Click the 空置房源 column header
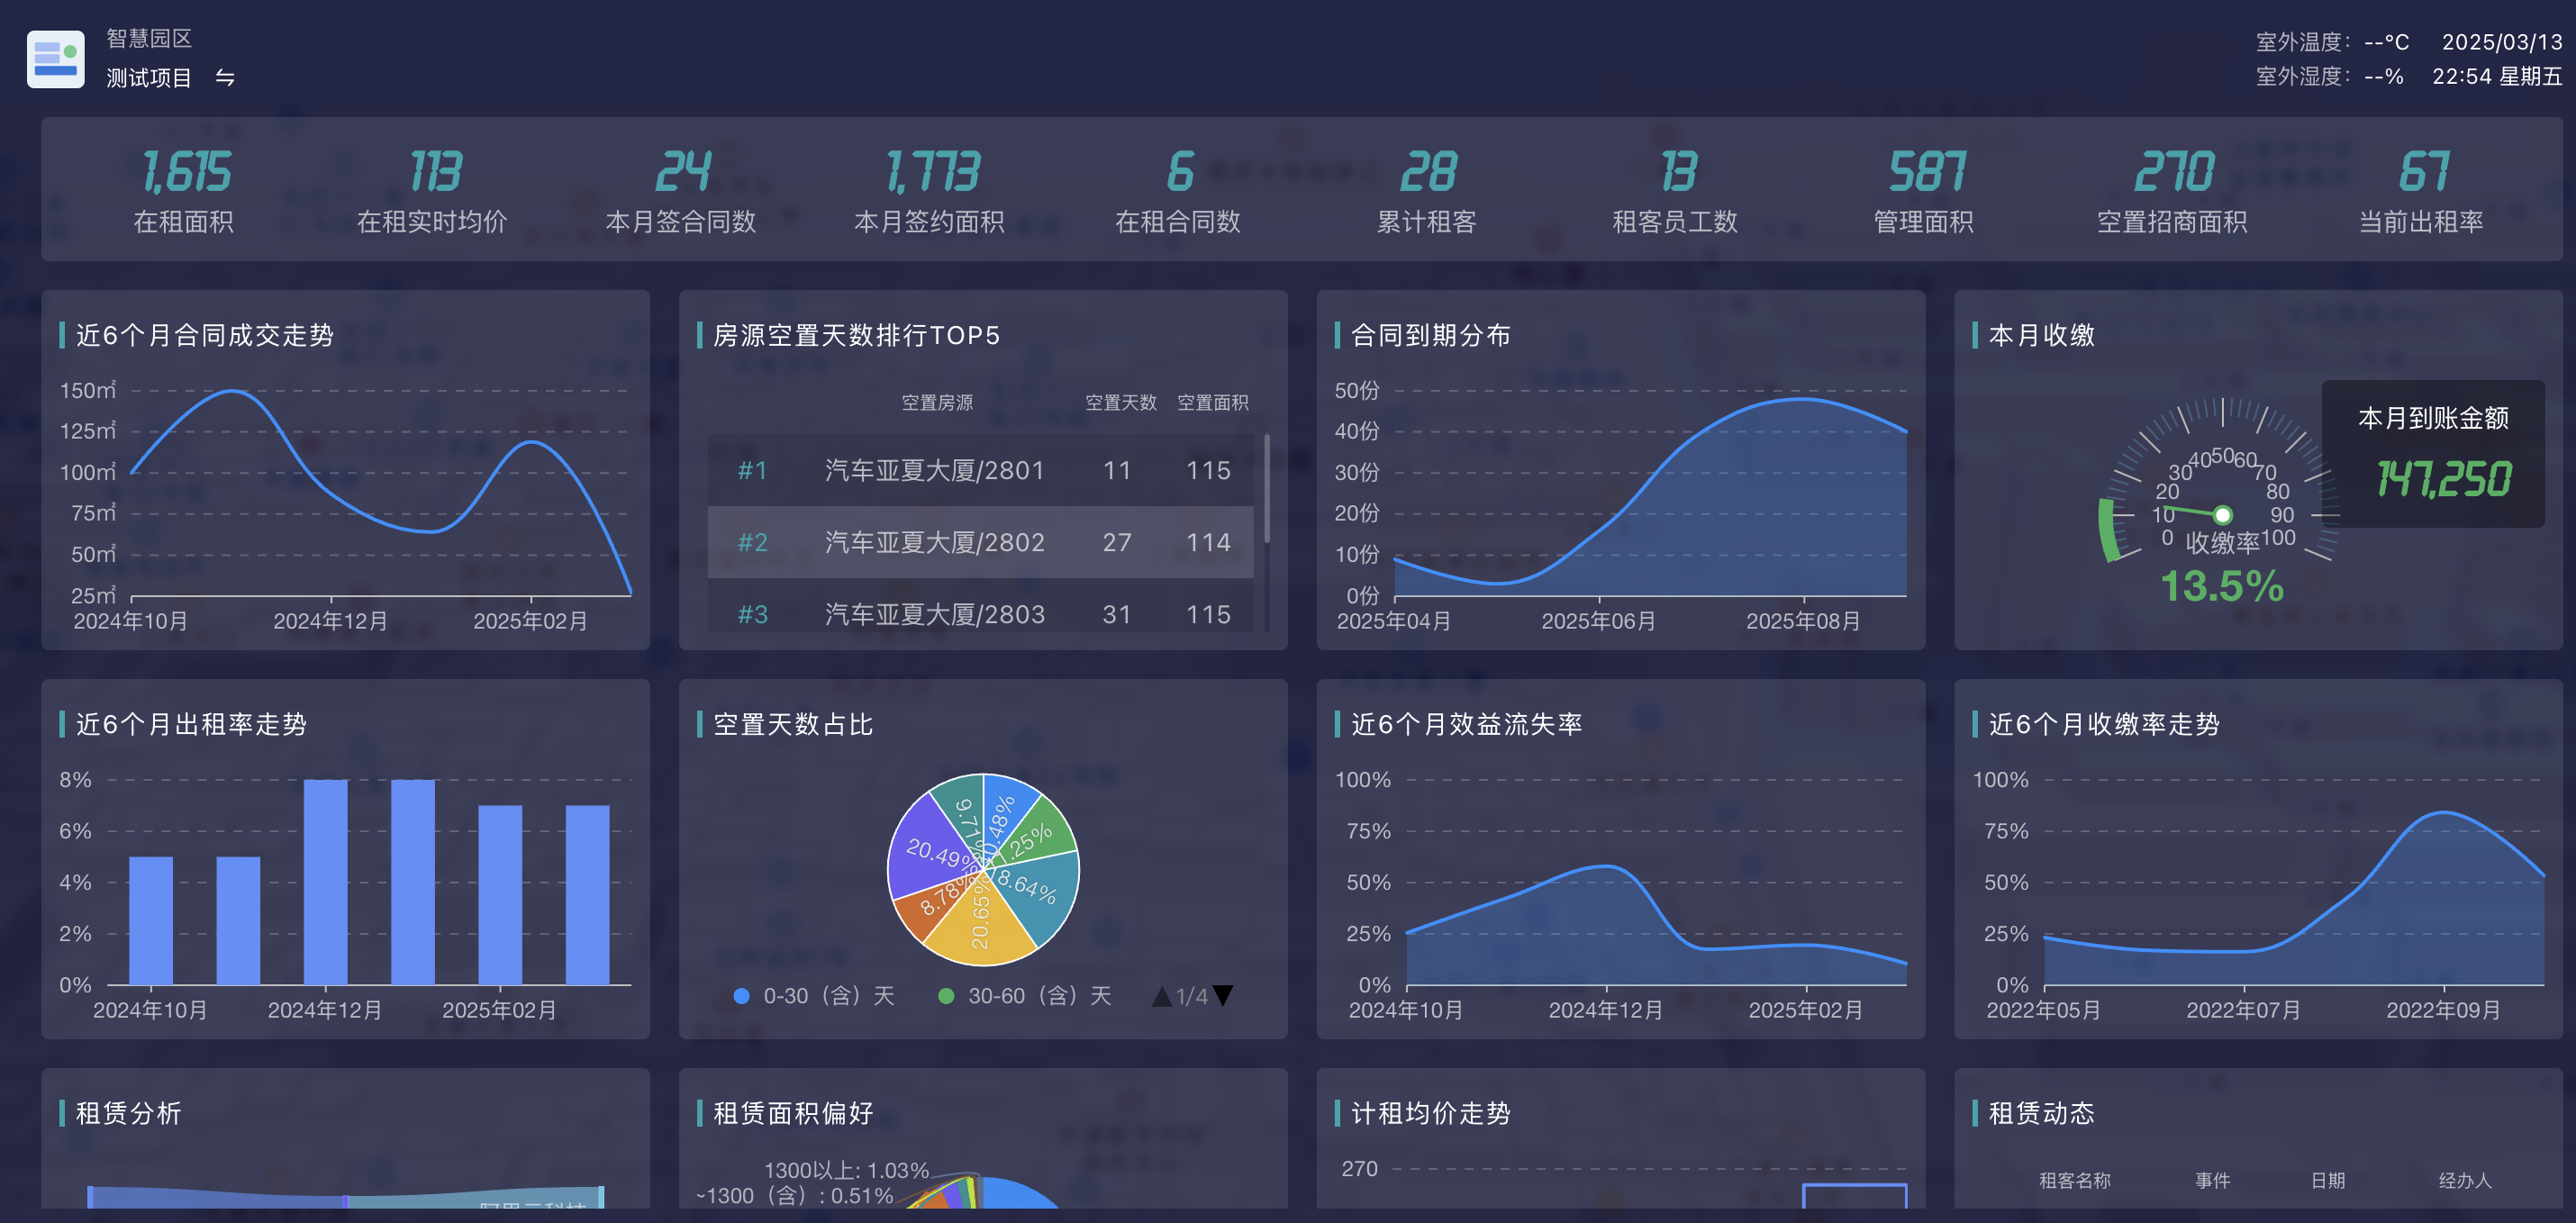This screenshot has height=1223, width=2576. click(x=937, y=402)
